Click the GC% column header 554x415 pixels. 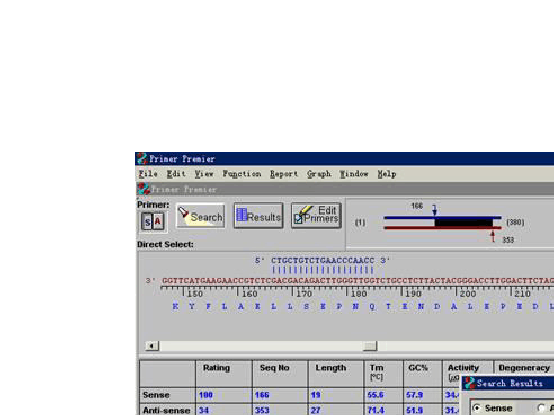pos(418,368)
